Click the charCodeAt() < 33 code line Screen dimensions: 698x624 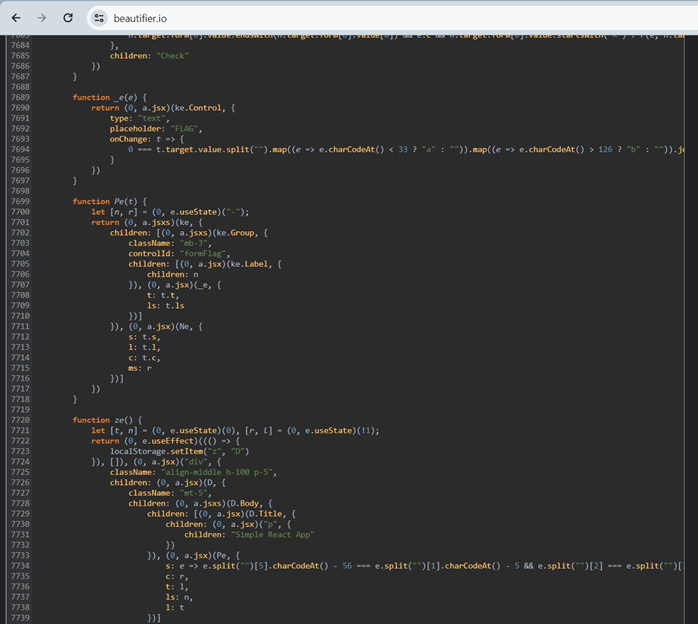pos(406,149)
